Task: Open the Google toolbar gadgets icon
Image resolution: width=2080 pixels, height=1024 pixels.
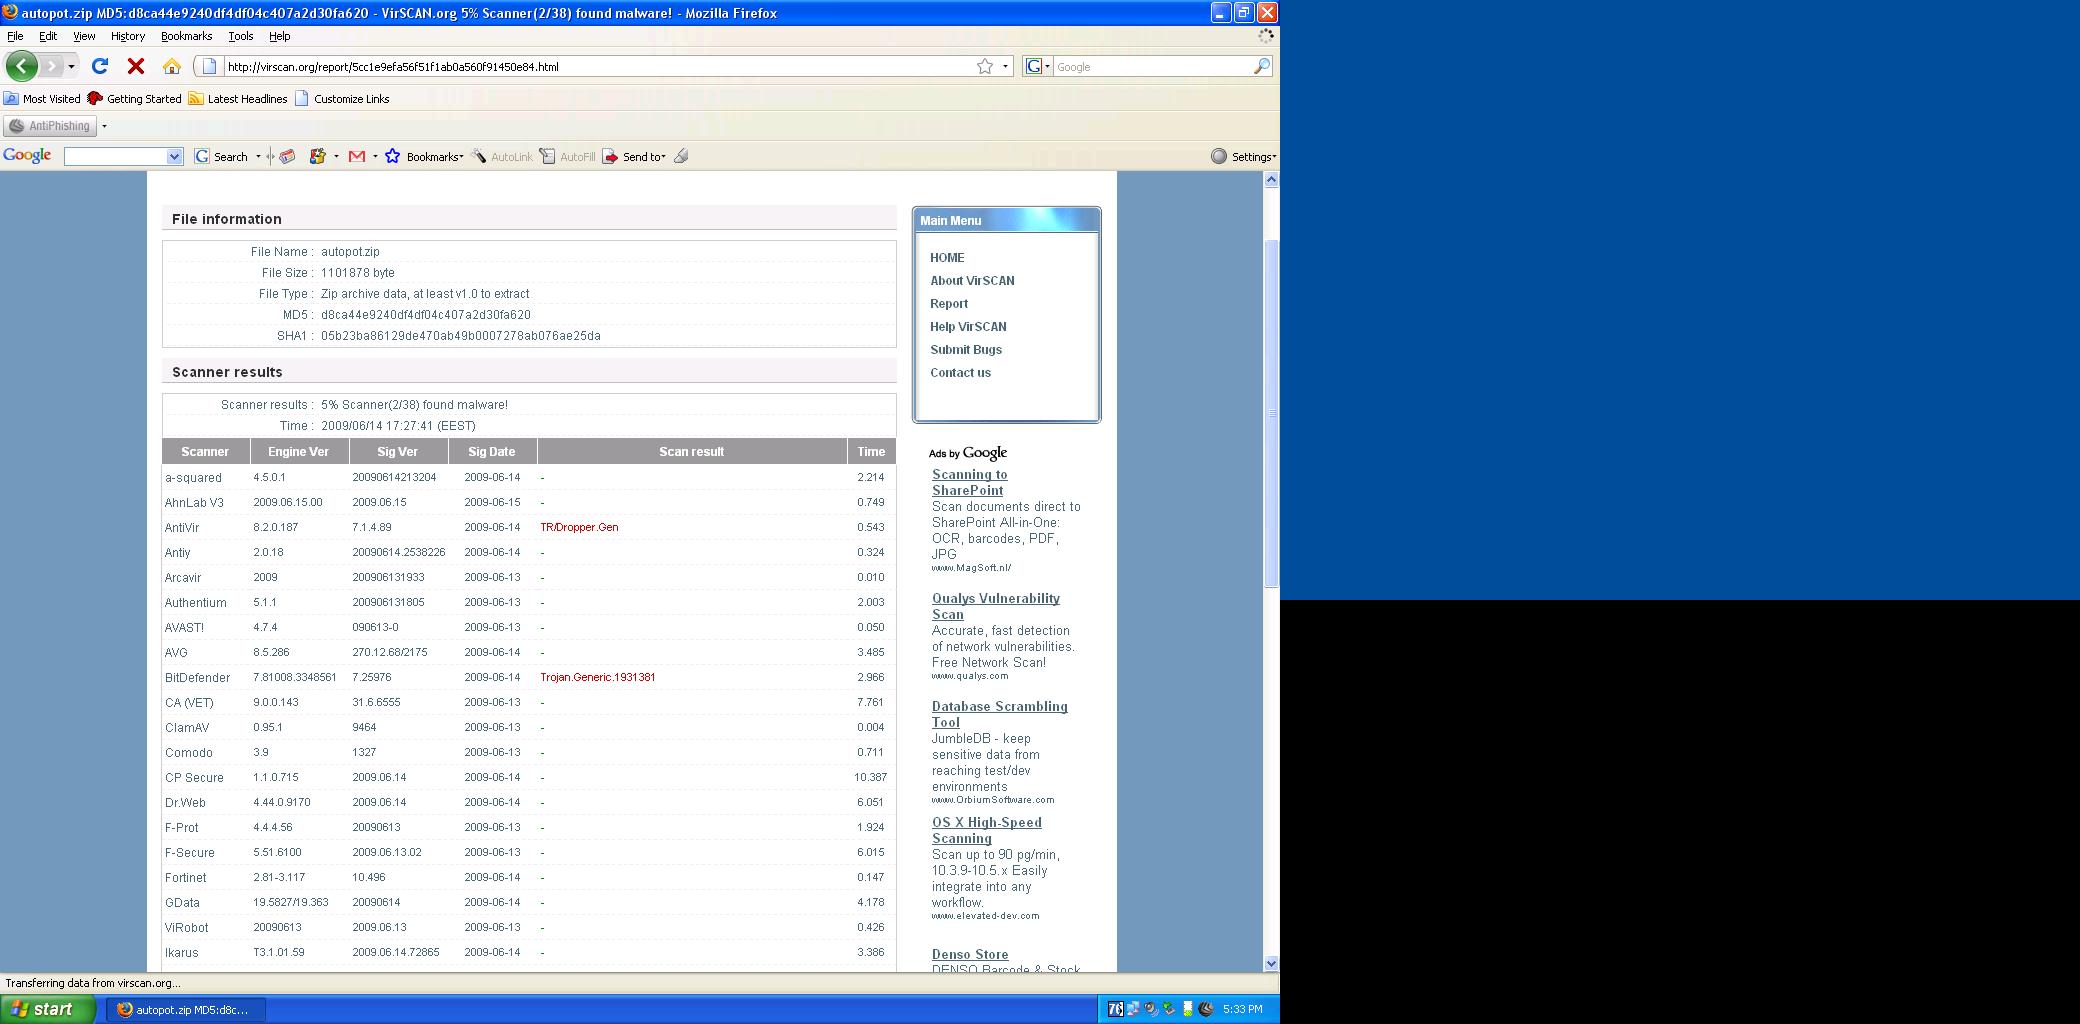Action: point(318,156)
